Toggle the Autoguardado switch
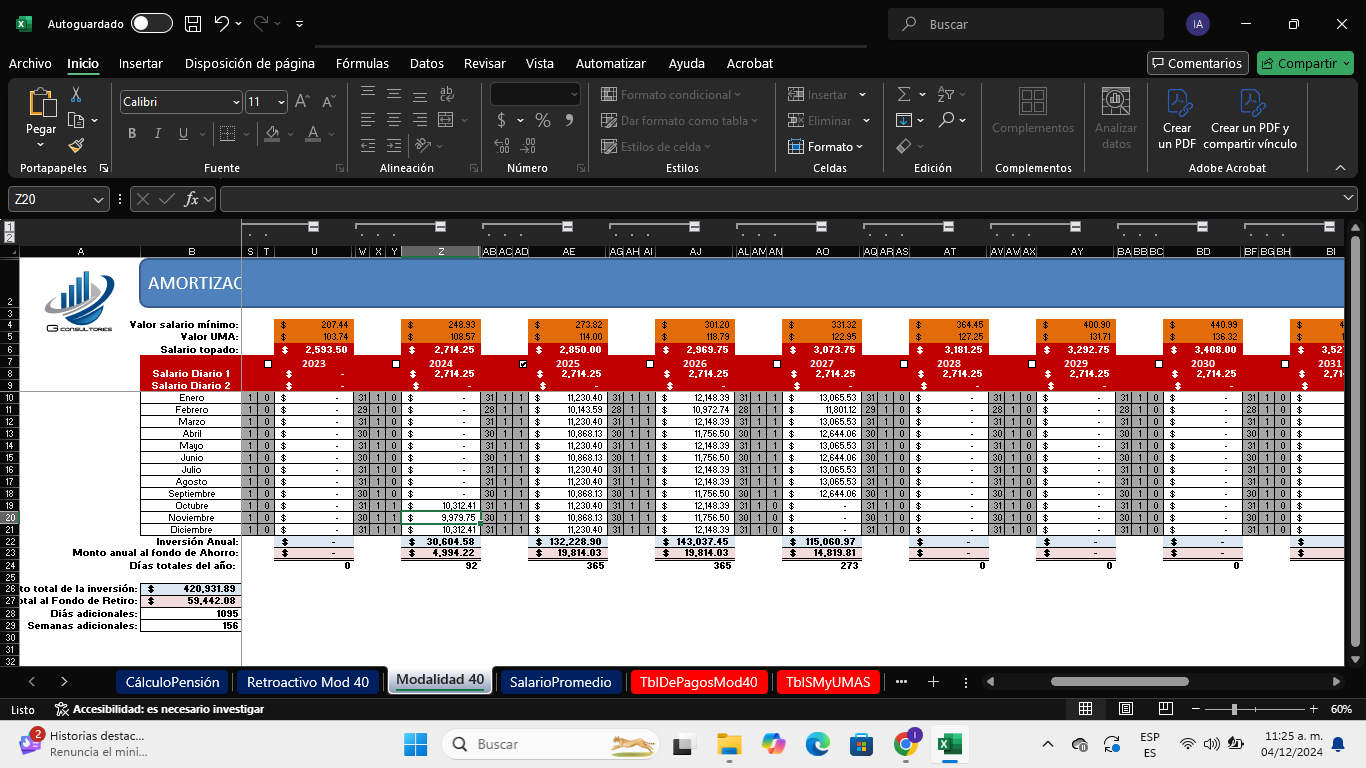The height and width of the screenshot is (768, 1366). [x=151, y=23]
